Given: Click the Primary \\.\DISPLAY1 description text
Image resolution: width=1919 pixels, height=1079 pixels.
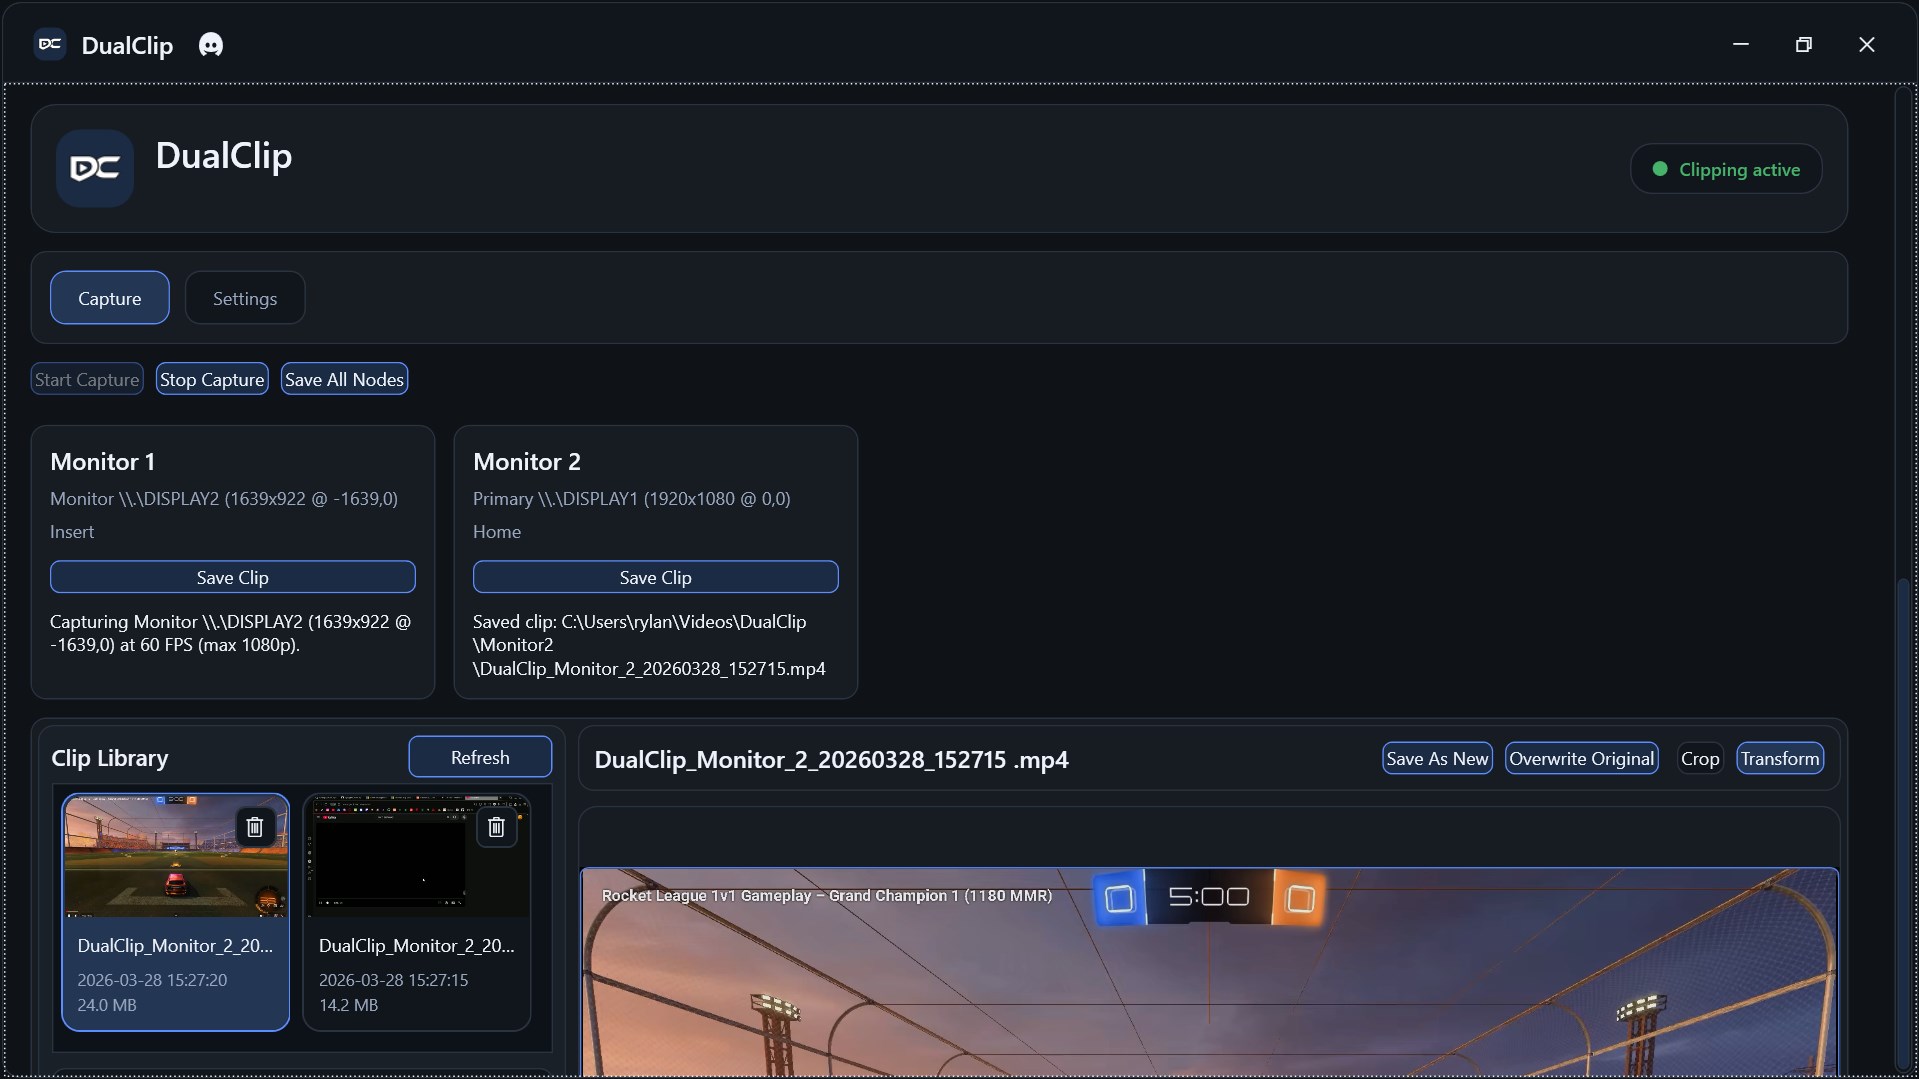Looking at the screenshot, I should (x=632, y=498).
